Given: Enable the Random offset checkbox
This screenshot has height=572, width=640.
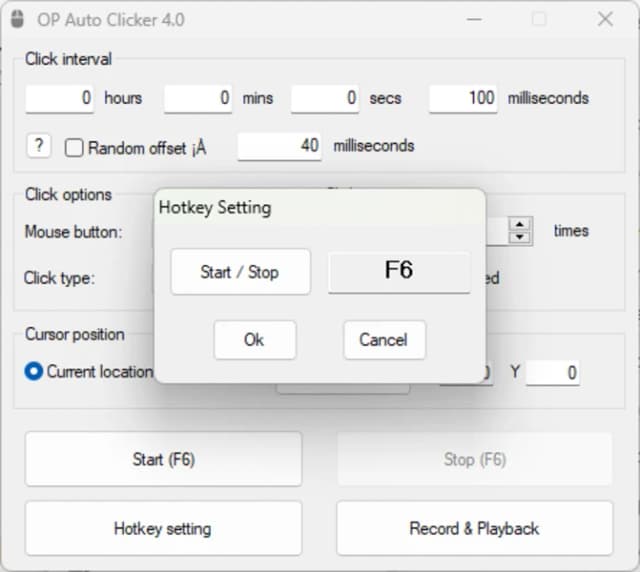Looking at the screenshot, I should 74,148.
